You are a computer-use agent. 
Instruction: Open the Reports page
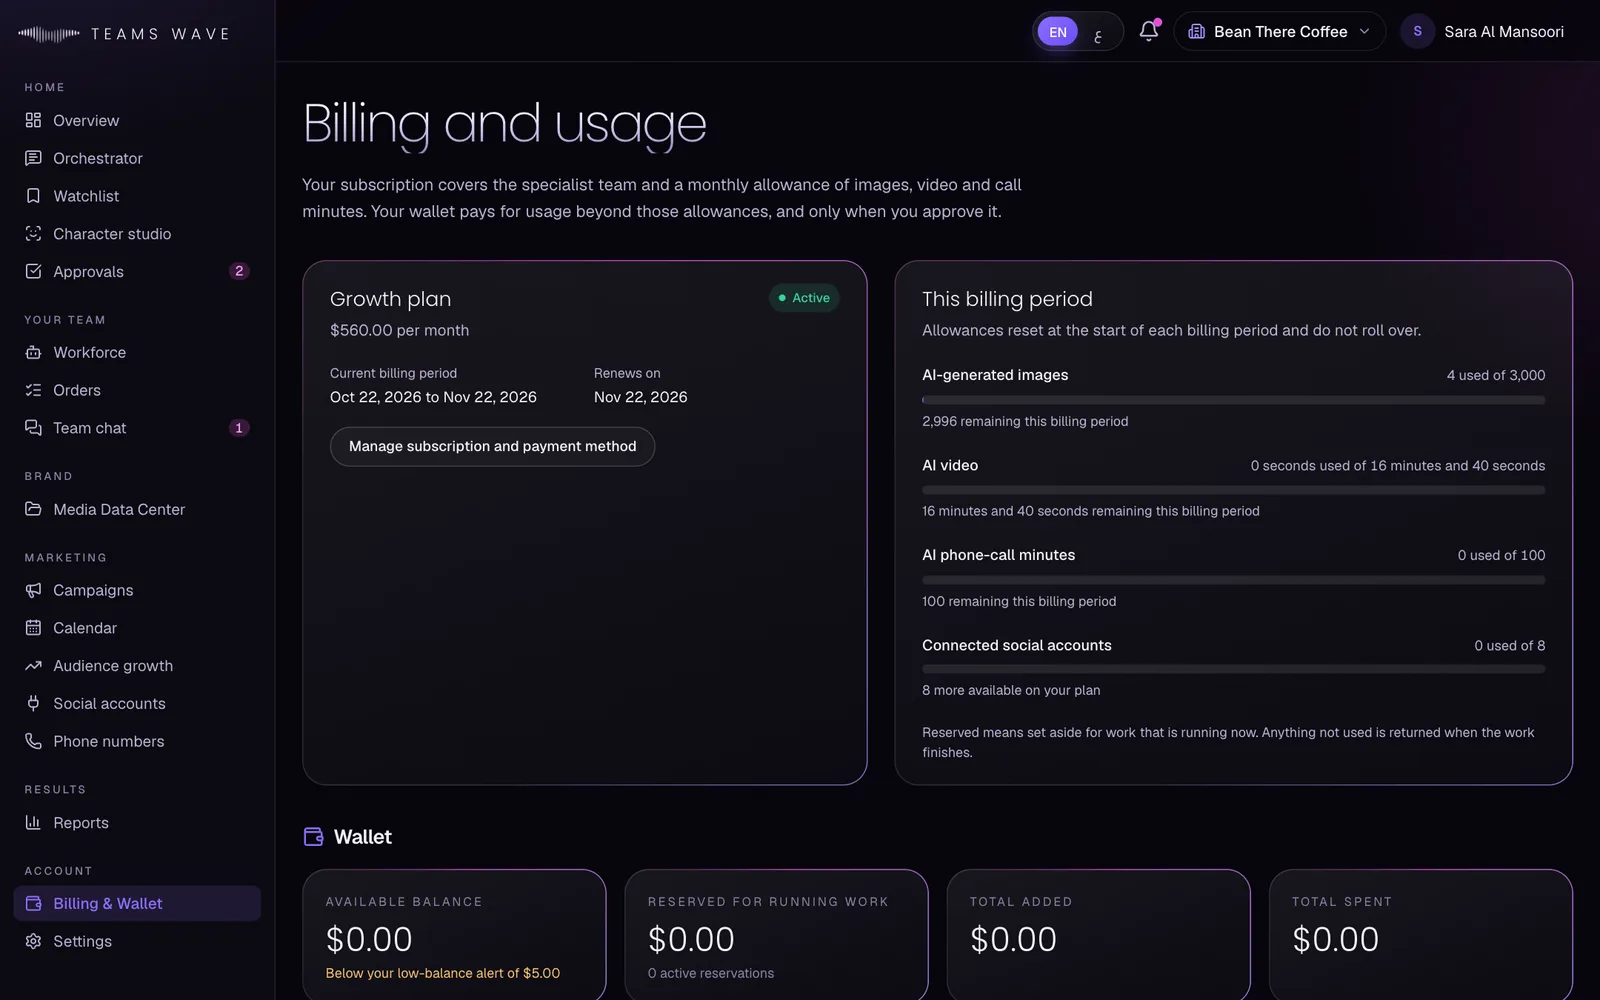click(137, 823)
